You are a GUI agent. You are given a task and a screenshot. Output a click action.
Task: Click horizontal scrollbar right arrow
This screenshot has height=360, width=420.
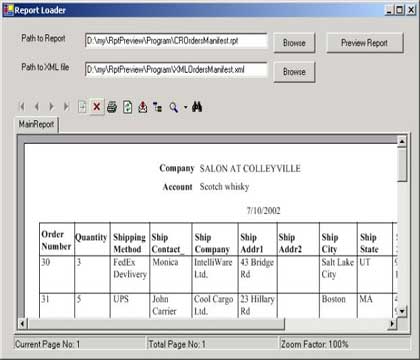[x=392, y=323]
